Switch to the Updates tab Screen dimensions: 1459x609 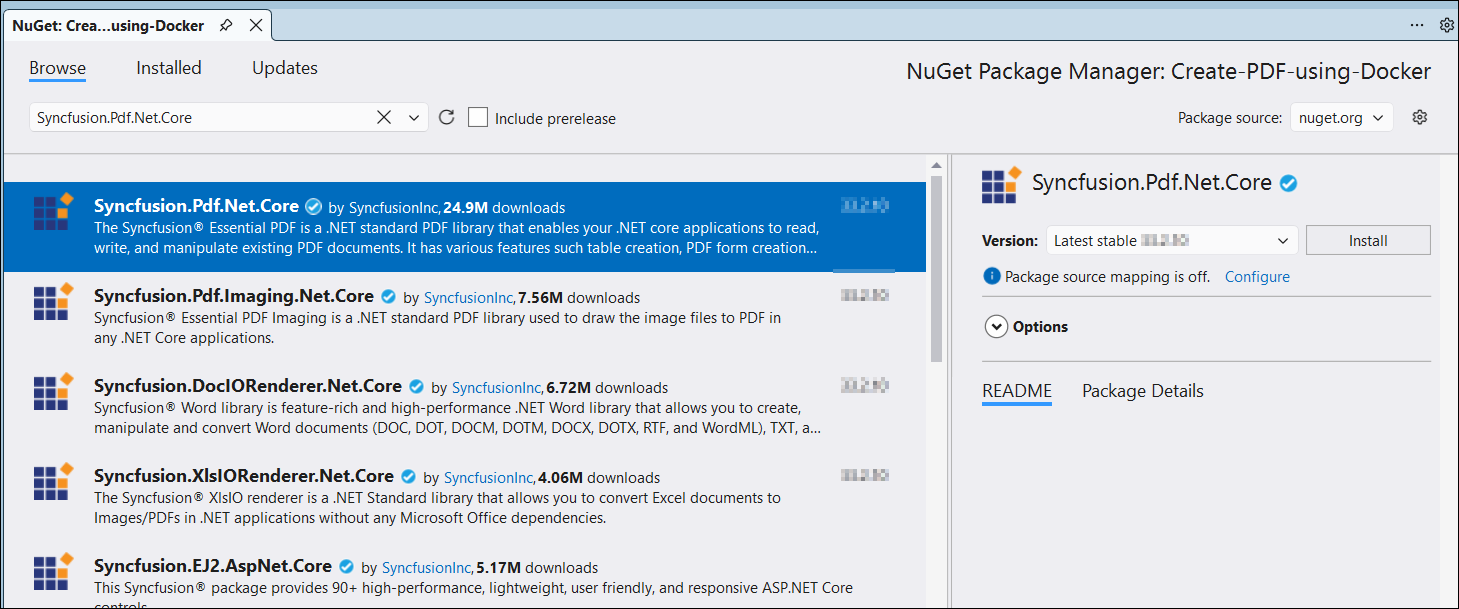click(x=285, y=68)
